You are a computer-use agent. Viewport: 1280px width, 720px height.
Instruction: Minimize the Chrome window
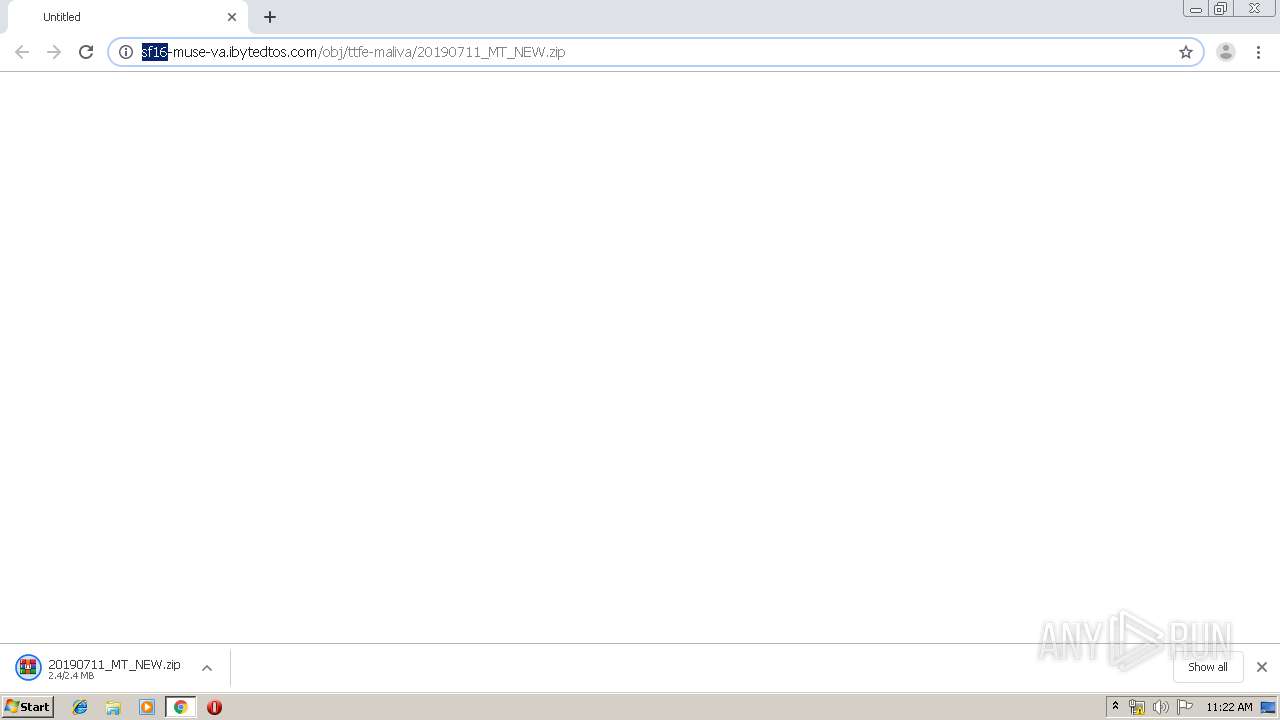pos(1196,9)
